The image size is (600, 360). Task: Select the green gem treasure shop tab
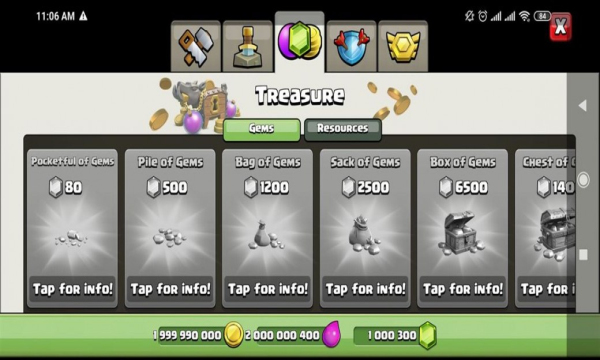(x=300, y=41)
